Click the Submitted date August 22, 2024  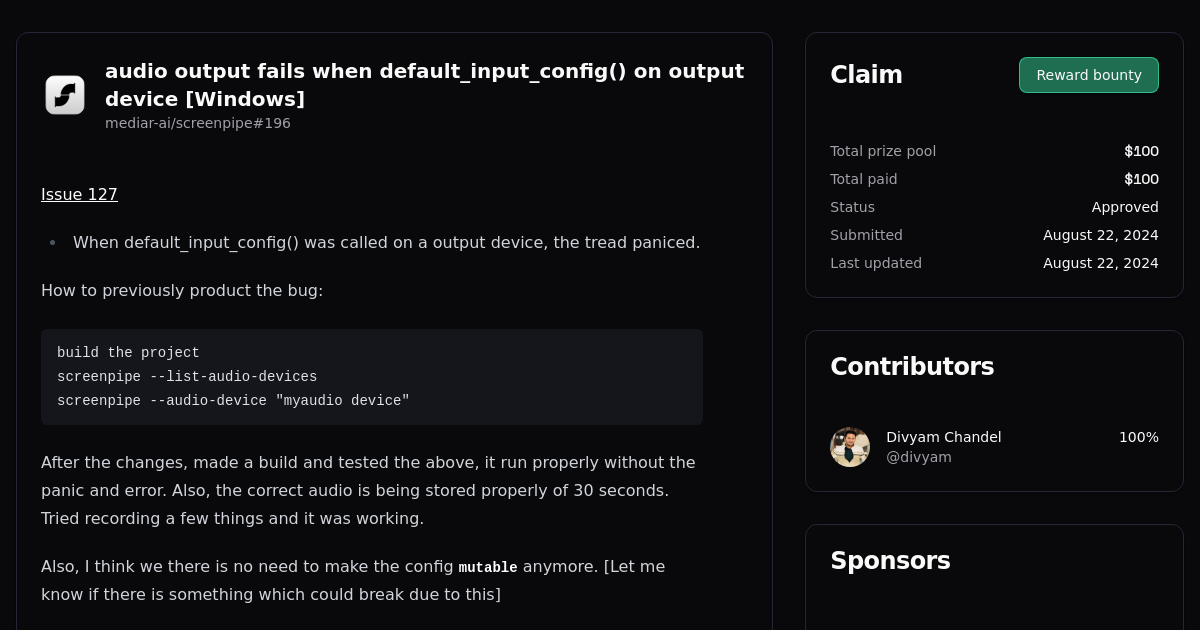(1100, 235)
